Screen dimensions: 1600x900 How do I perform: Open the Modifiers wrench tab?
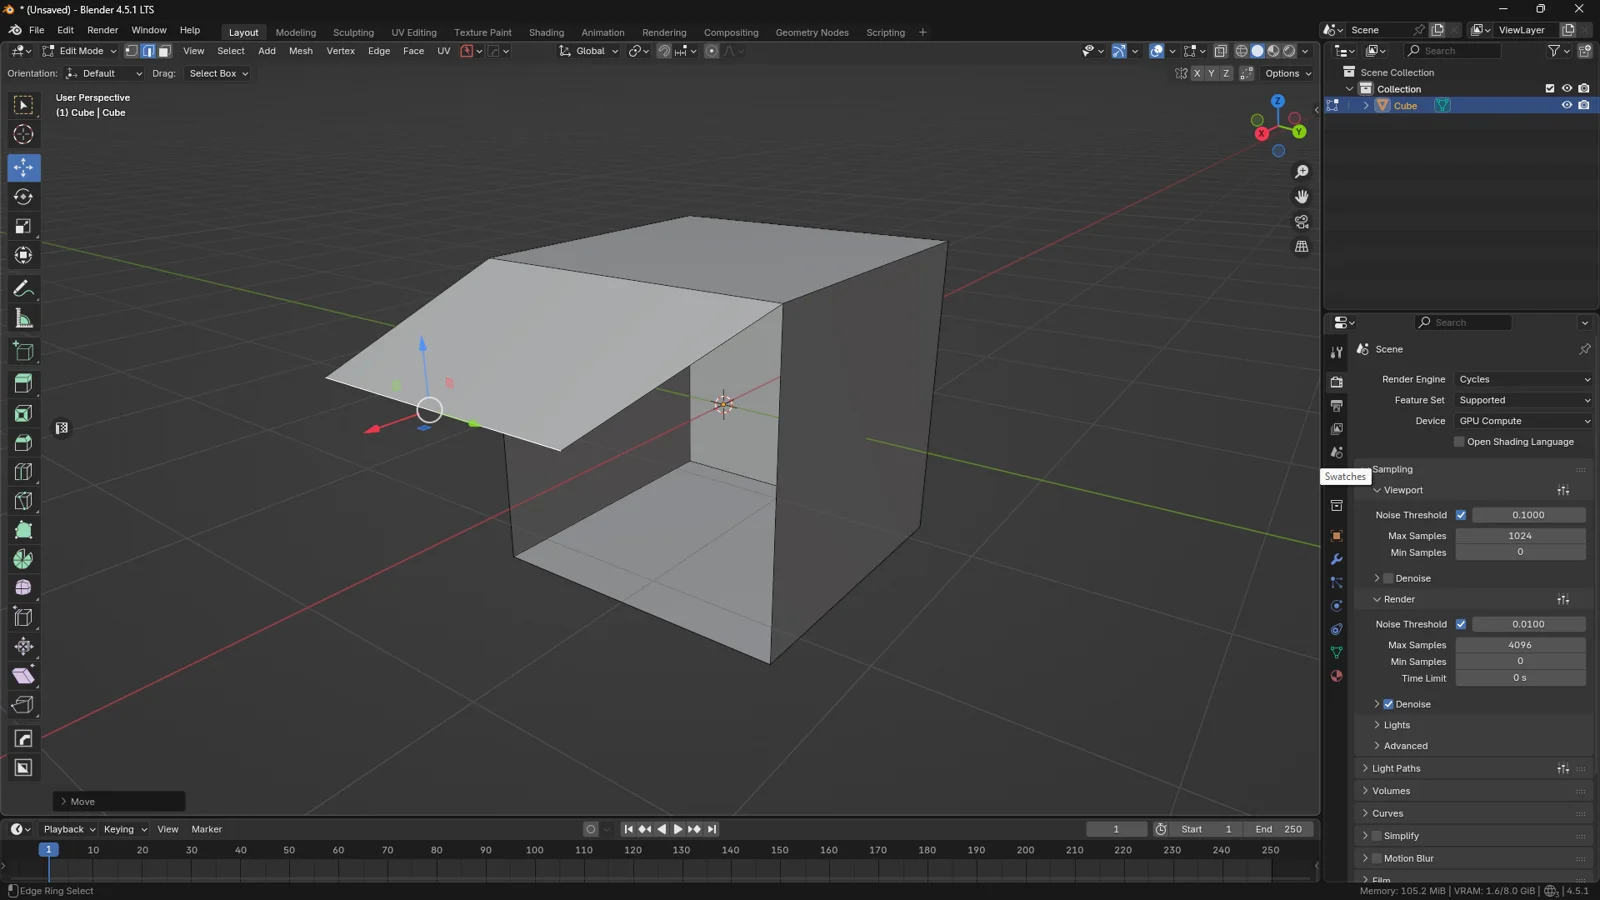[1336, 559]
